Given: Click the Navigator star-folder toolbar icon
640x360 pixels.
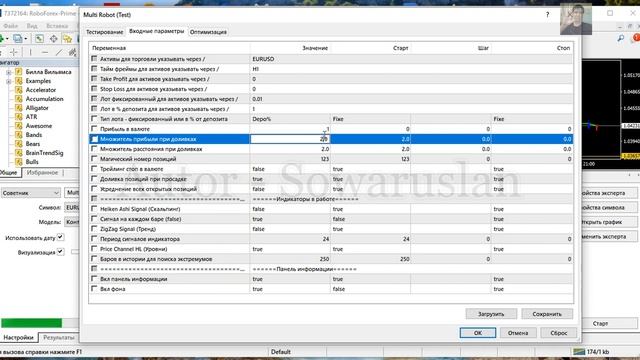Looking at the screenshot, I should point(67,39).
